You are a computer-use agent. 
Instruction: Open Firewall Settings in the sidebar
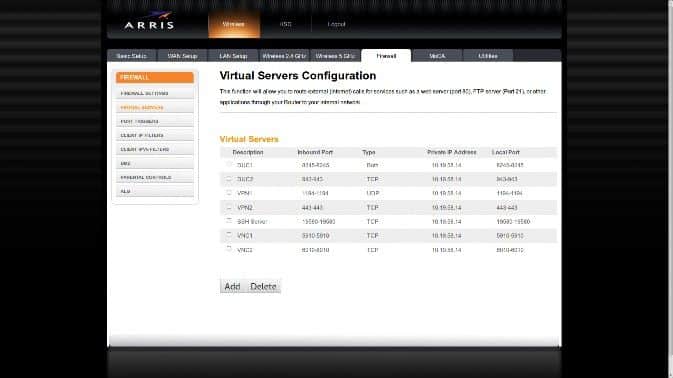coord(155,93)
